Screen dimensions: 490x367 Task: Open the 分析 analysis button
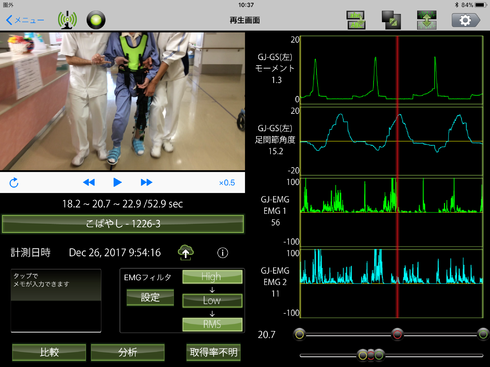[x=128, y=352]
